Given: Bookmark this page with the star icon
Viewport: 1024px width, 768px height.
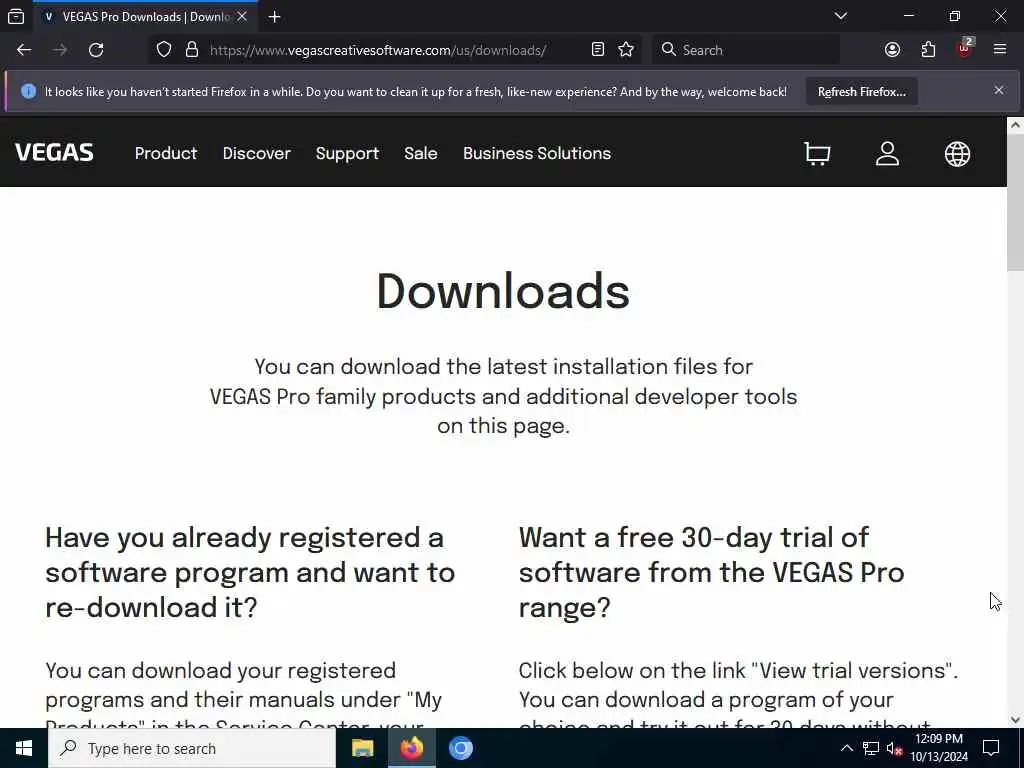Looking at the screenshot, I should point(626,50).
